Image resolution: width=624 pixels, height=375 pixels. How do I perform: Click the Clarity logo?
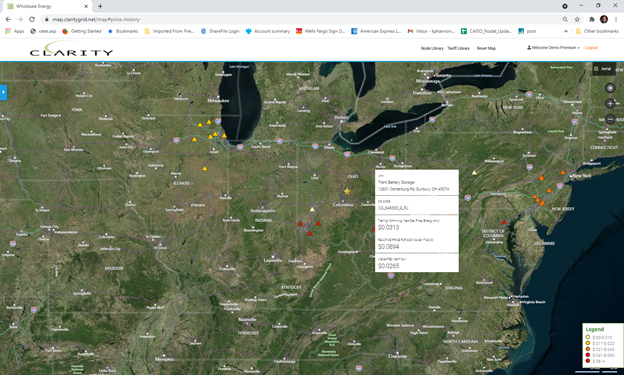click(x=71, y=50)
